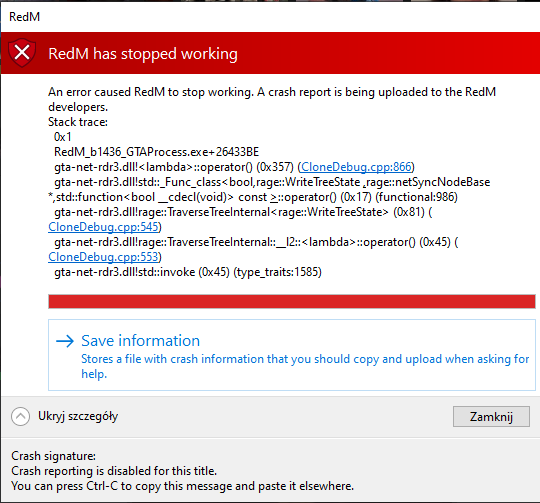Click the 0x1 stack trace entry
This screenshot has width=540, height=503.
point(63,137)
